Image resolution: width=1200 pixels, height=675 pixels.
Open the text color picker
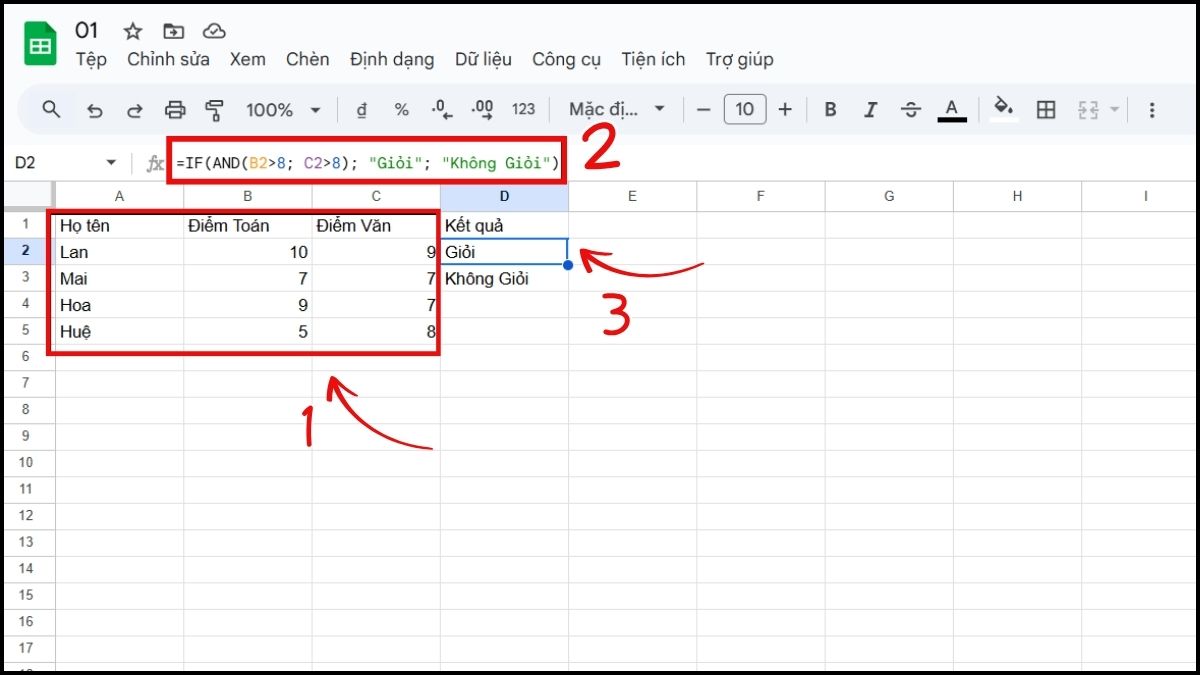(x=952, y=110)
